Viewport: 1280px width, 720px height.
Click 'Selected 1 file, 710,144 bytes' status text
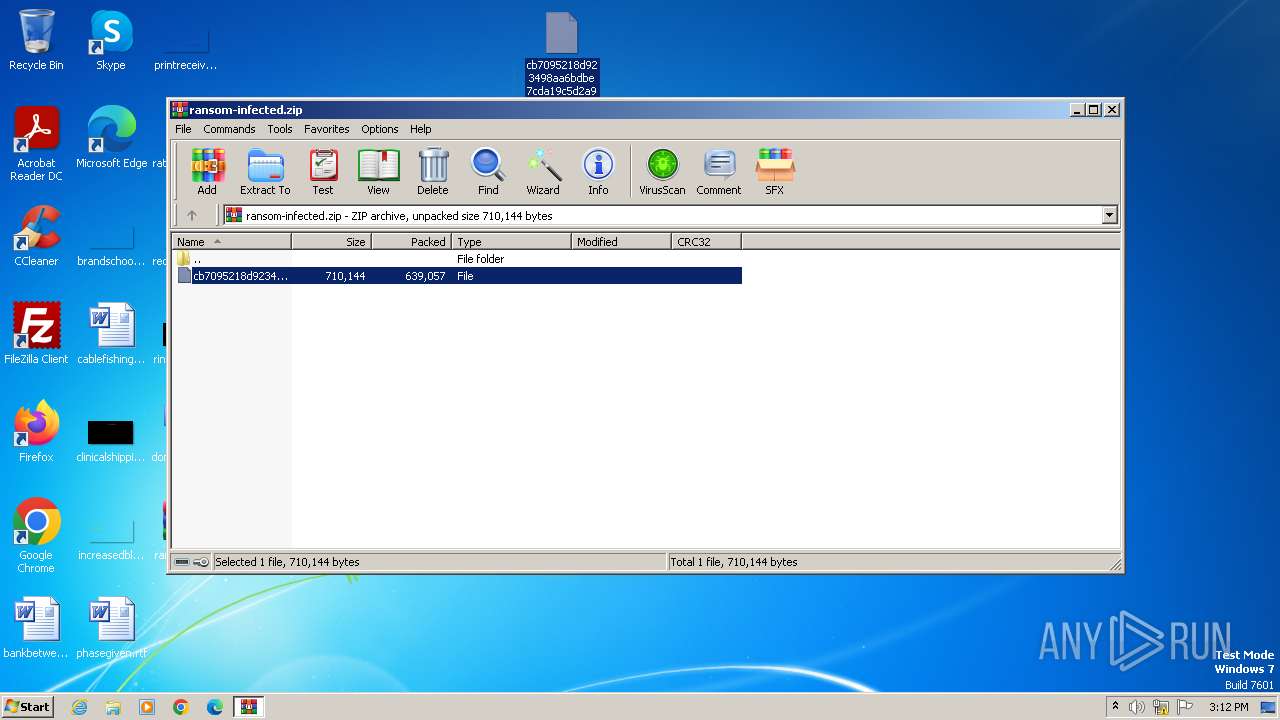coord(287,562)
